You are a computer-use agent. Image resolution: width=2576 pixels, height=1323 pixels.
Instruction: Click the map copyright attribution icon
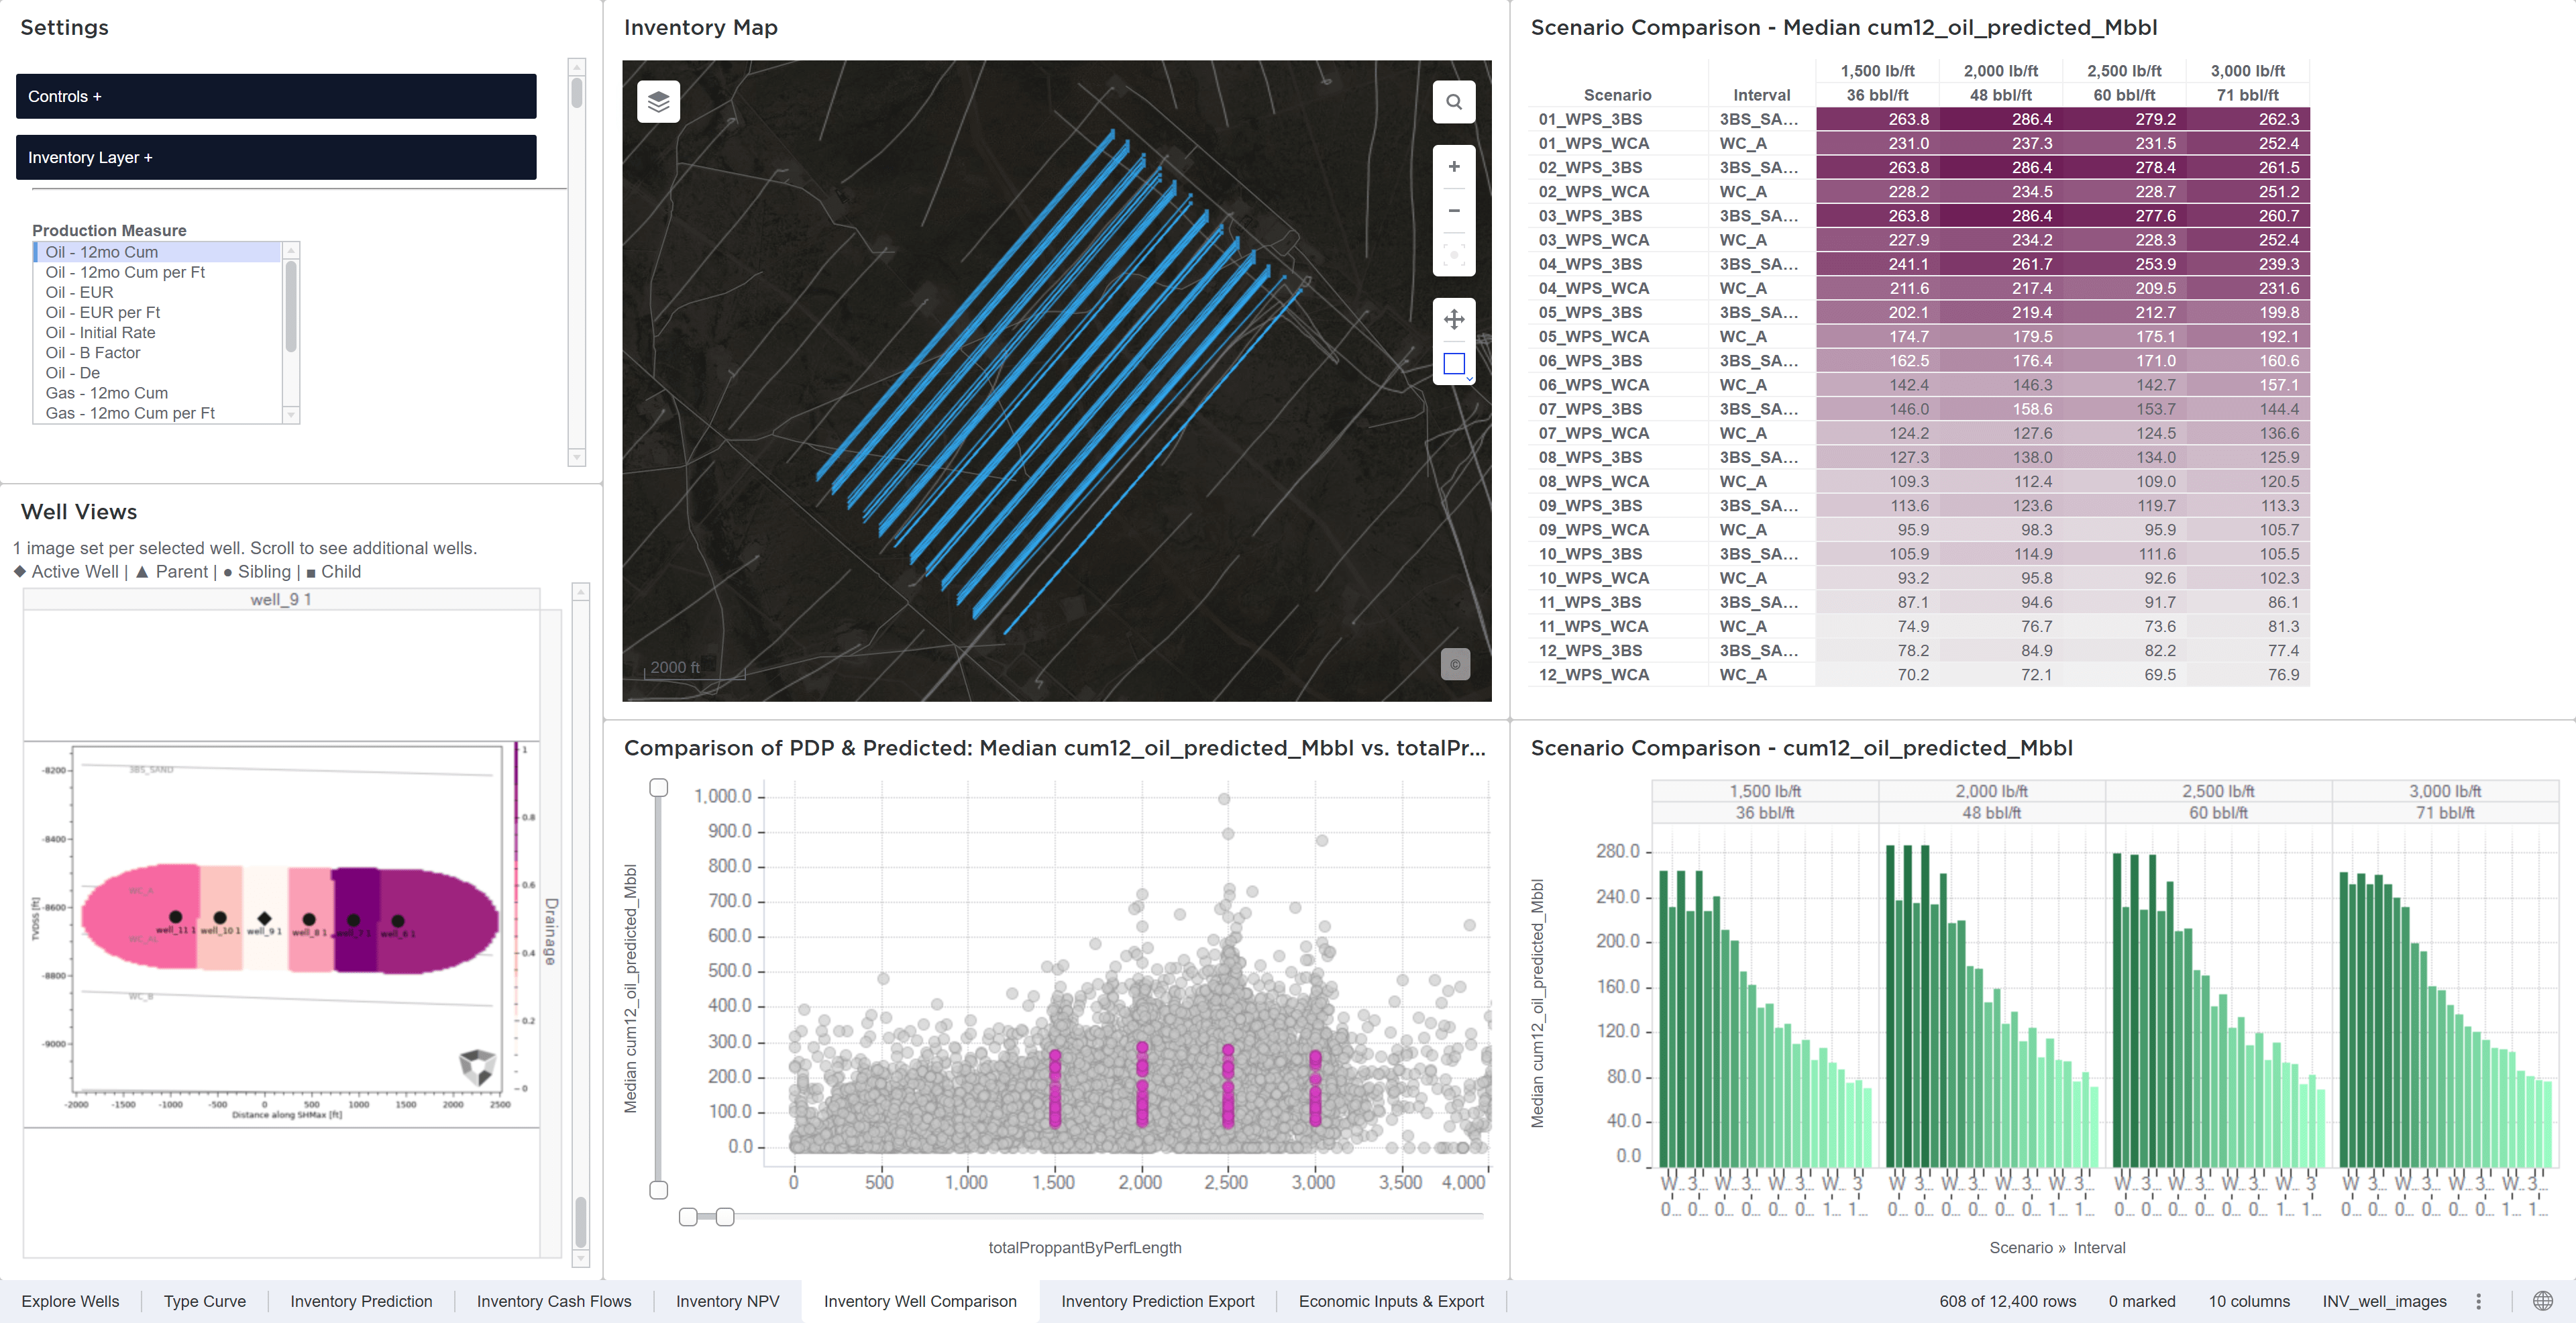pyautogui.click(x=1454, y=664)
